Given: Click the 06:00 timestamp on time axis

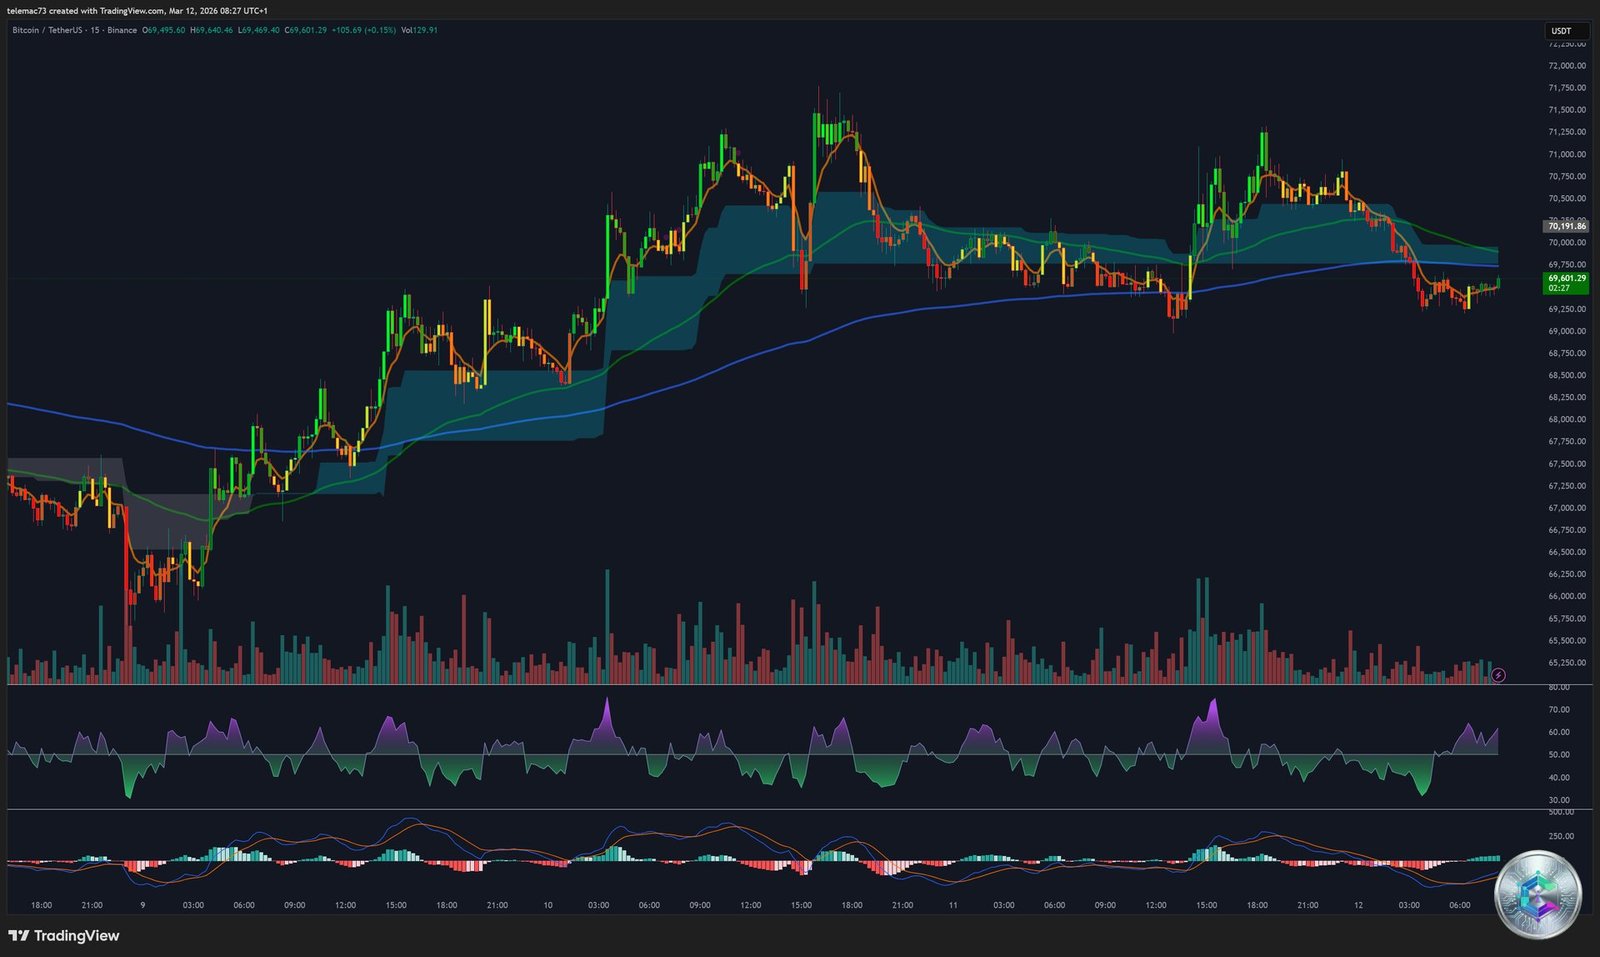Looking at the screenshot, I should click(244, 905).
